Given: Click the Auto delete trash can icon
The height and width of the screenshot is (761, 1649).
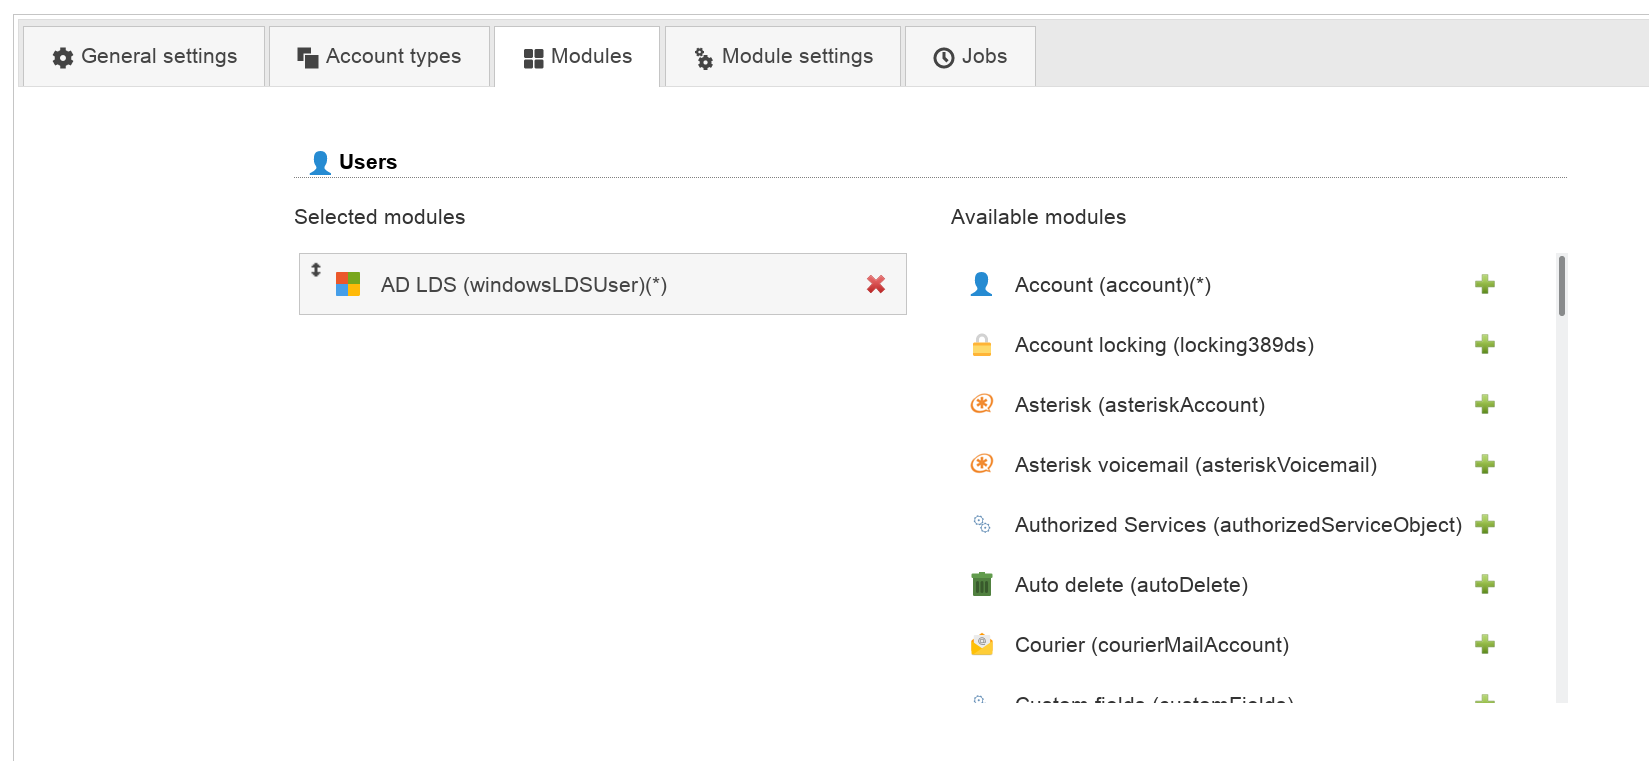Looking at the screenshot, I should (x=982, y=584).
